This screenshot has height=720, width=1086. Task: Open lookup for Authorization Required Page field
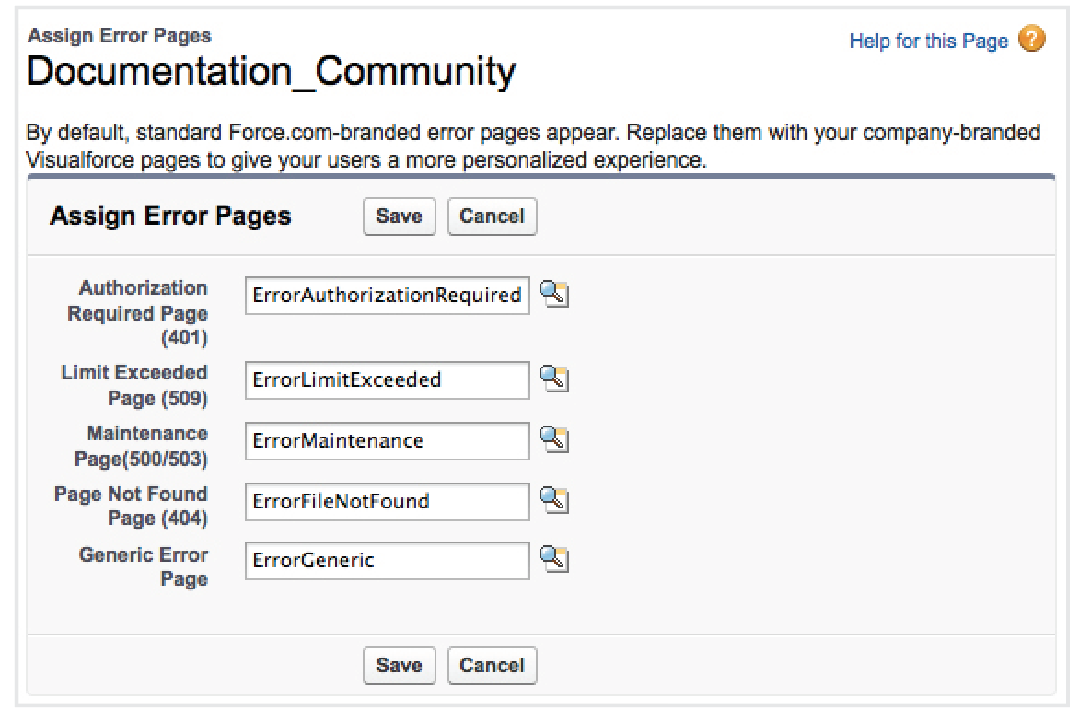(x=554, y=294)
